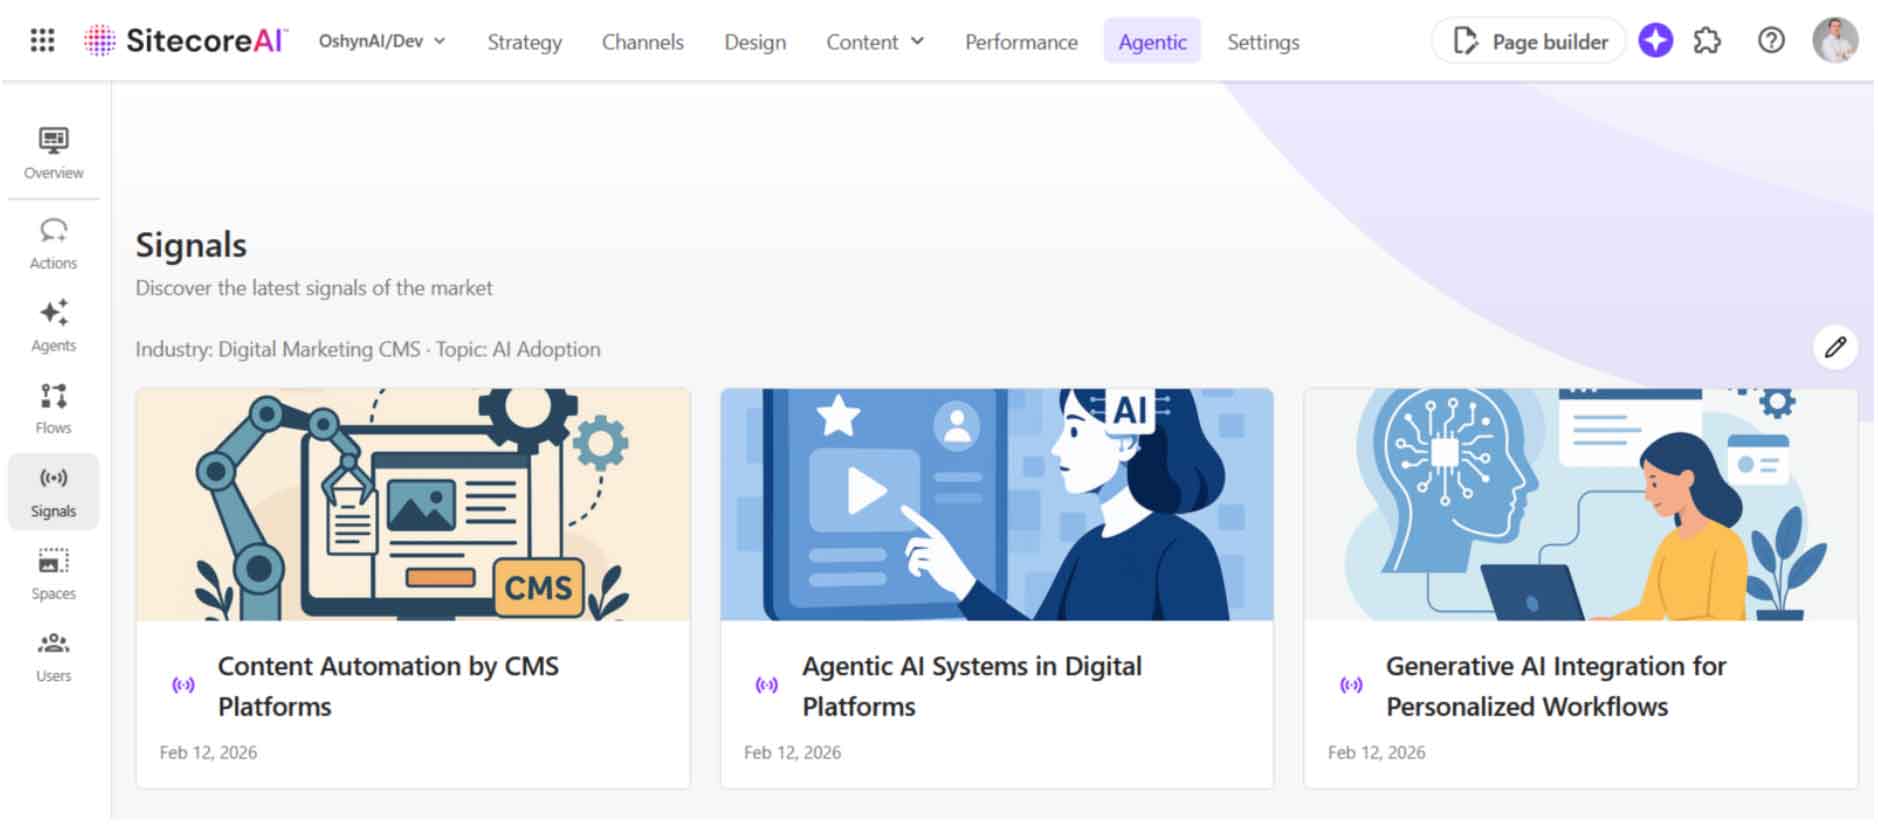This screenshot has height=826, width=1878.
Task: Go to Actions in the sidebar
Action: click(53, 244)
